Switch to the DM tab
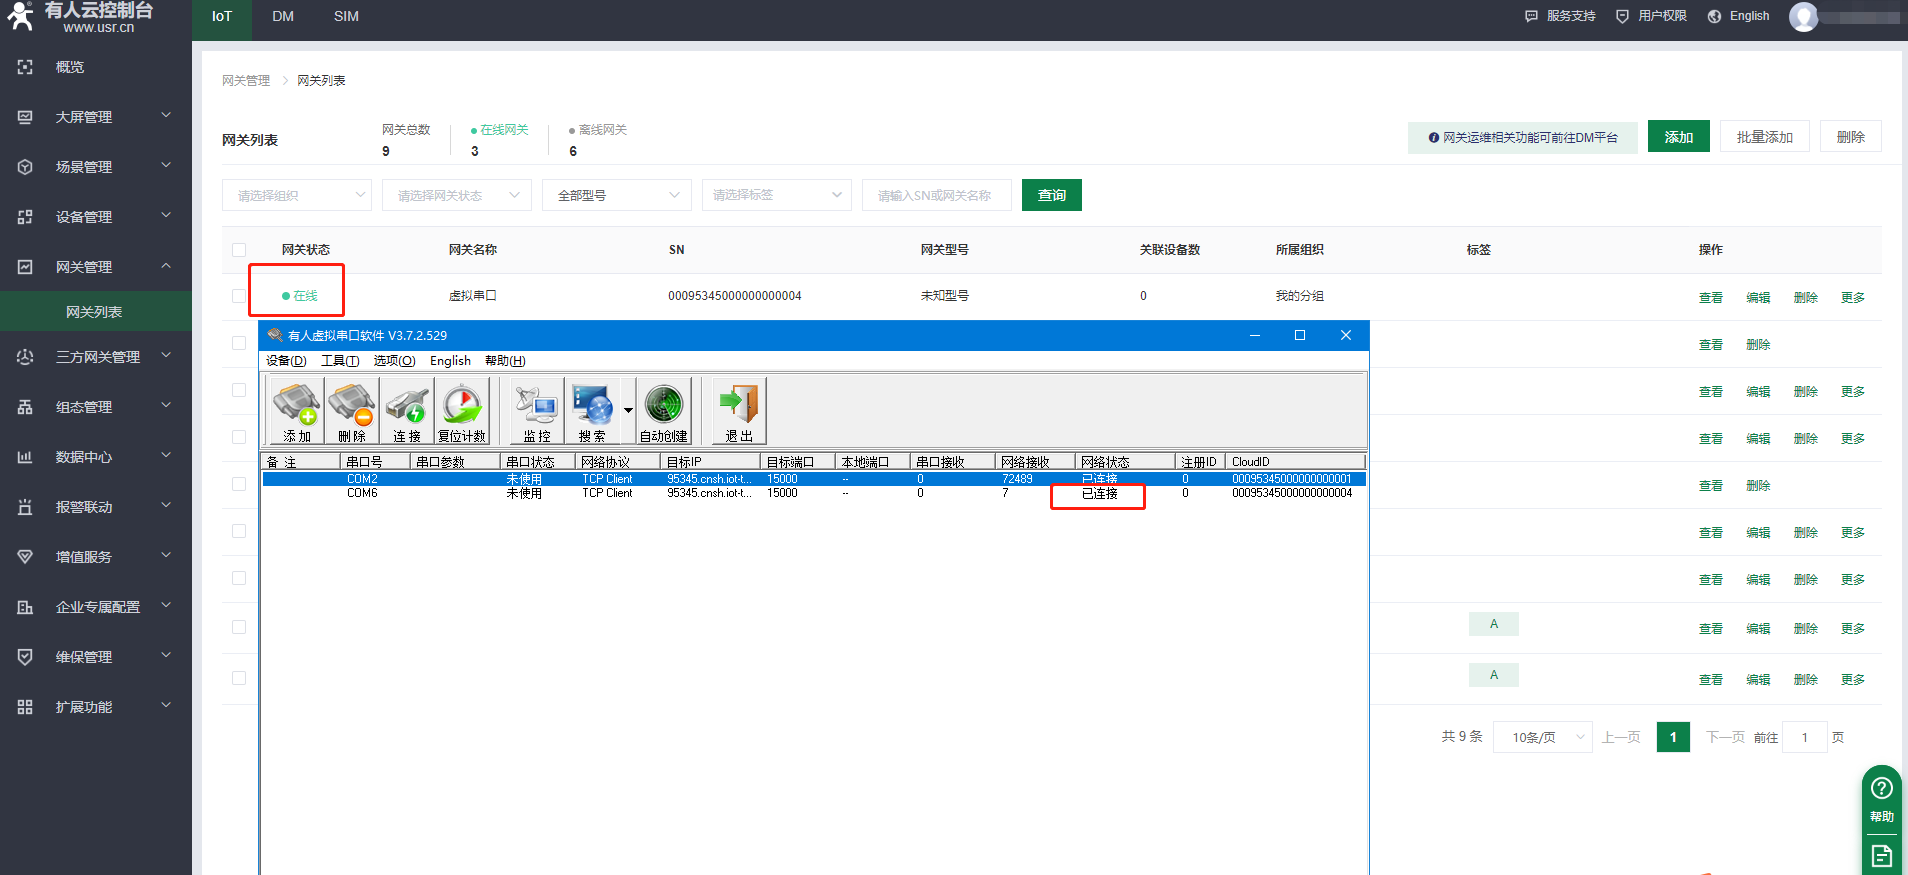Screen dimensions: 1908x875 pos(283,17)
